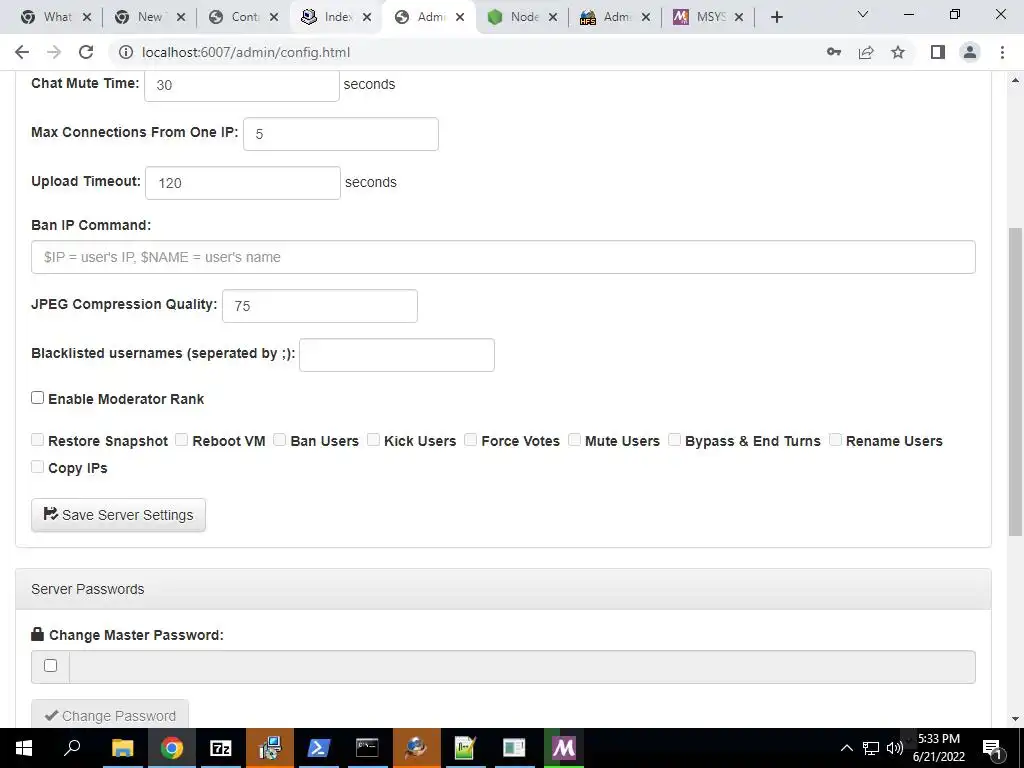The image size is (1024, 768).
Task: Toggle the Copy IPs permission
Action: 37,467
